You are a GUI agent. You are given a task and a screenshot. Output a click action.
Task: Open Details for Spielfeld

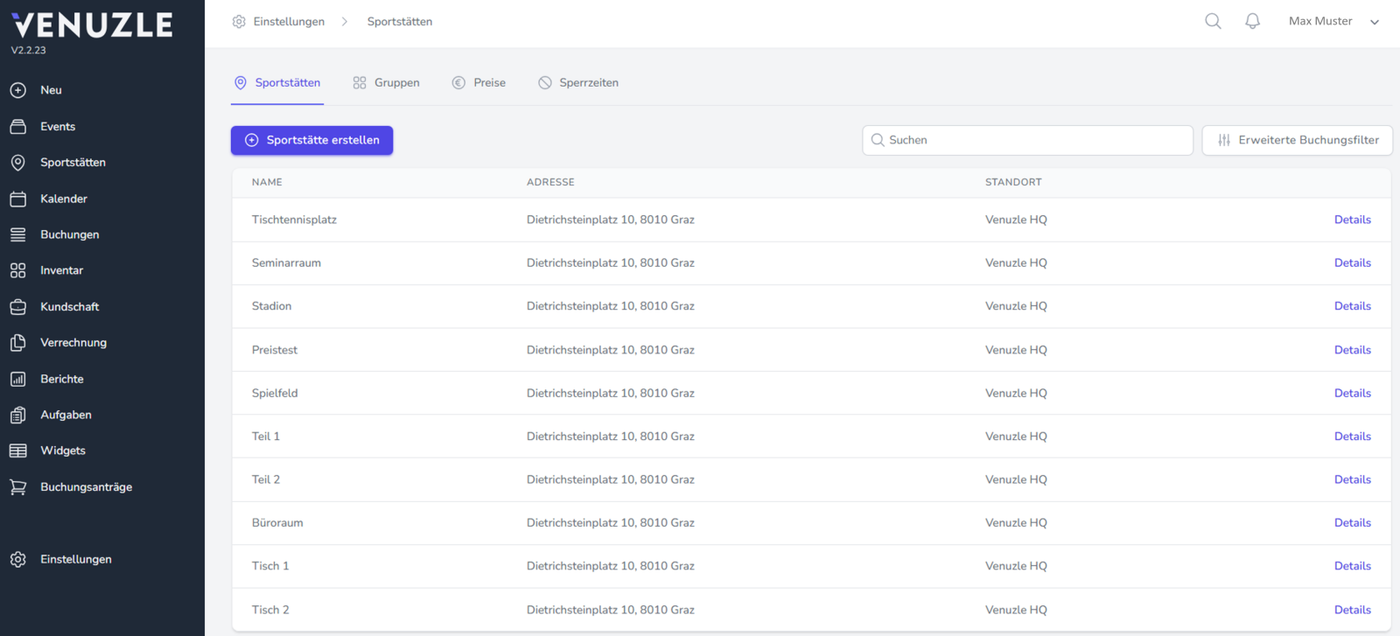pyautogui.click(x=1352, y=393)
